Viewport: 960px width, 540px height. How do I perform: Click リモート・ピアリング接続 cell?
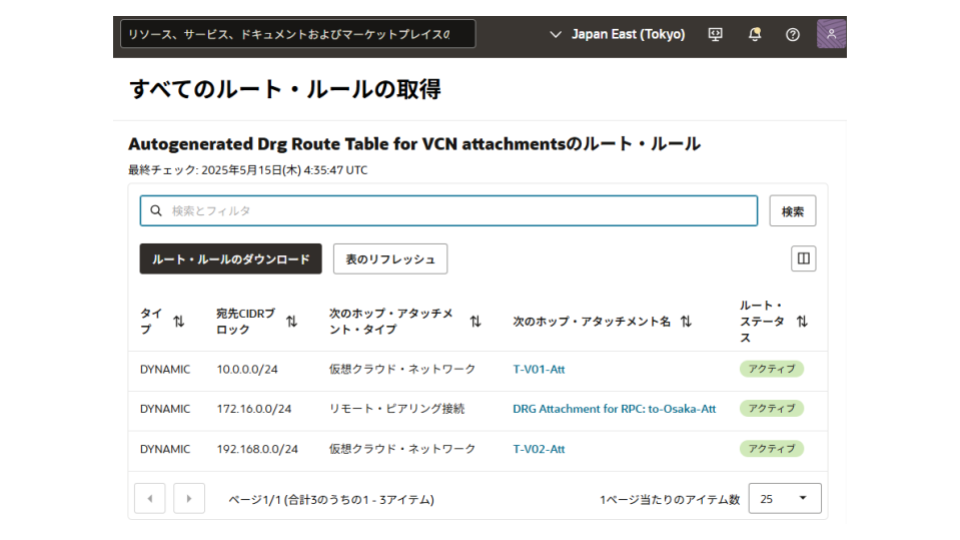pyautogui.click(x=397, y=409)
